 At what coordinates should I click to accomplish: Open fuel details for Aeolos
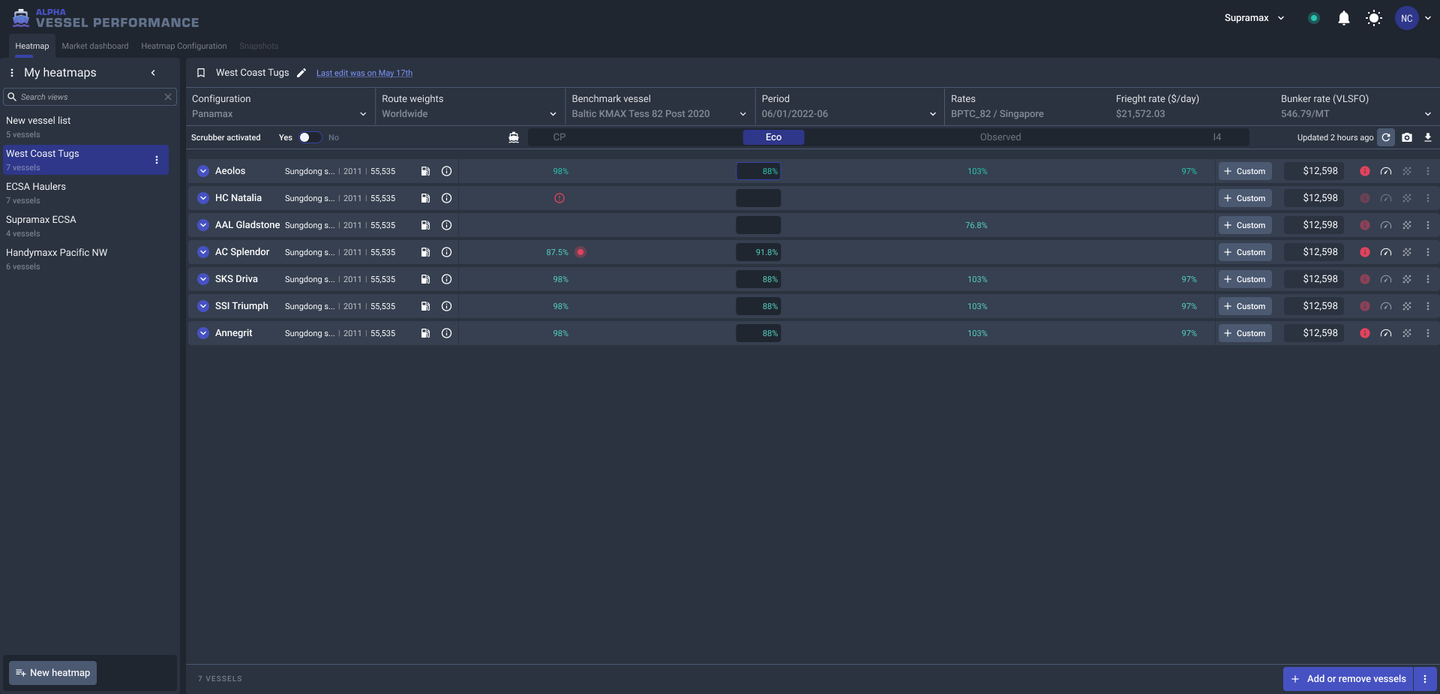coord(425,171)
